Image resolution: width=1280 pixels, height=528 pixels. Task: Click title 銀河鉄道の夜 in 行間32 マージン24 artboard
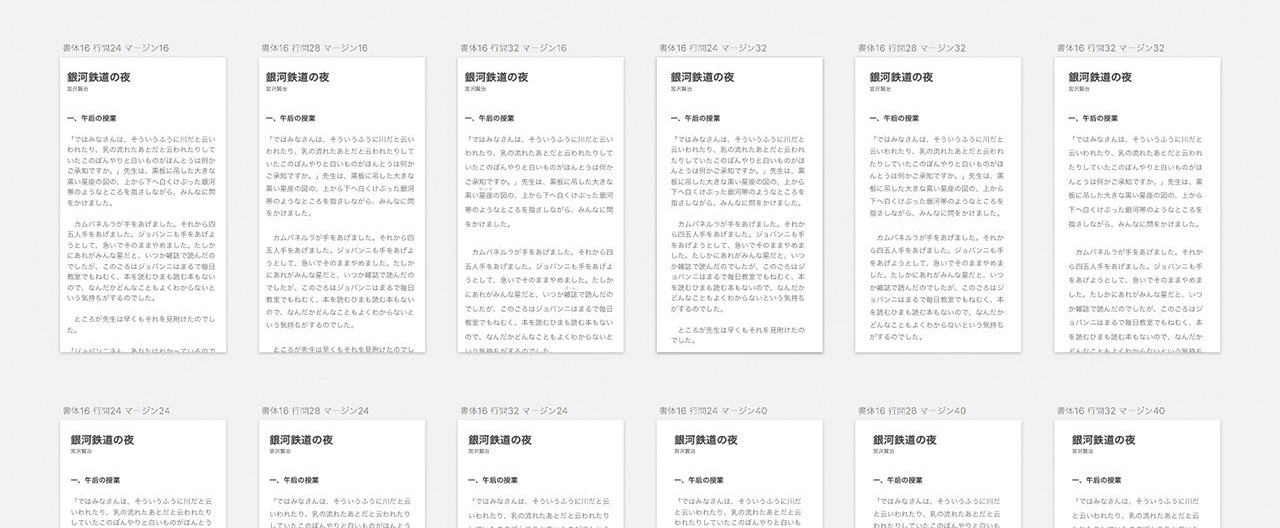pyautogui.click(x=500, y=440)
